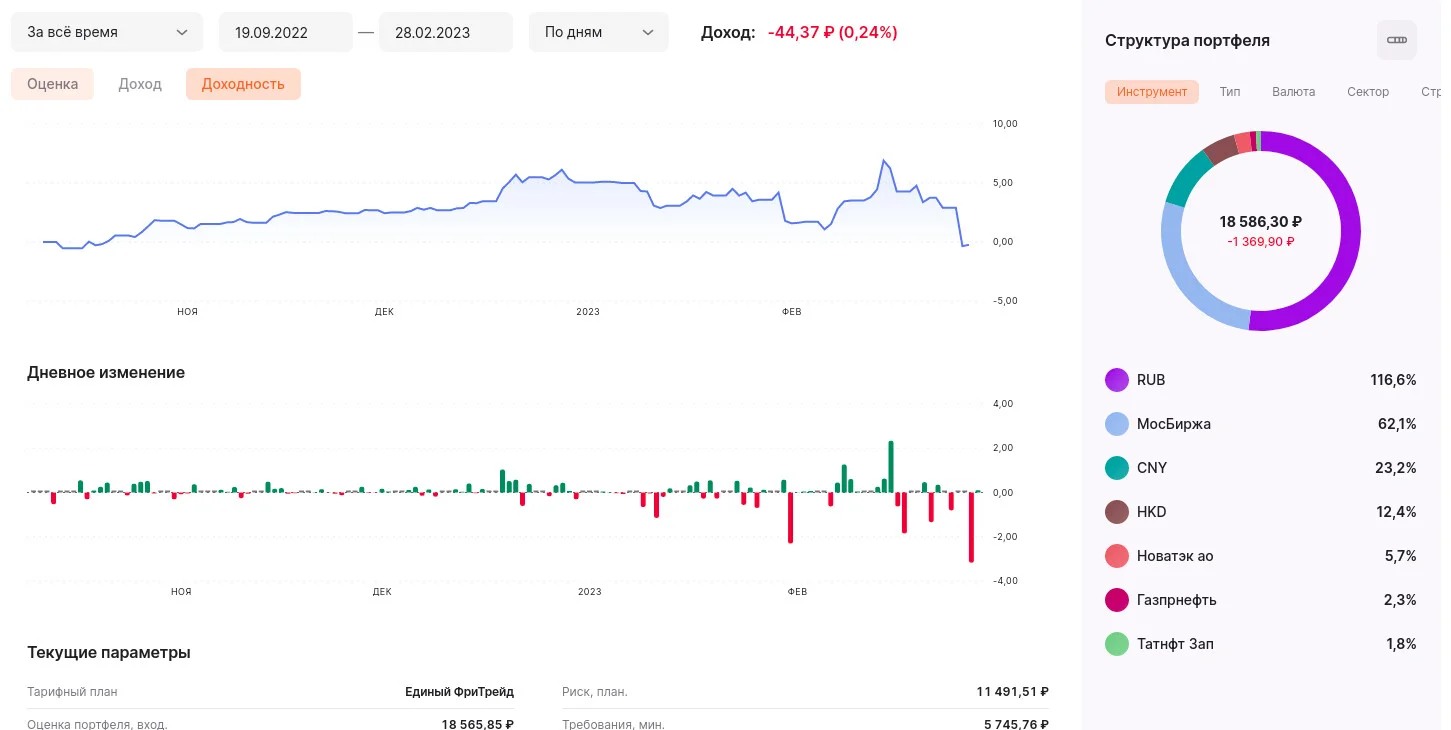Switch structure view to 'Сектор'

(1368, 92)
